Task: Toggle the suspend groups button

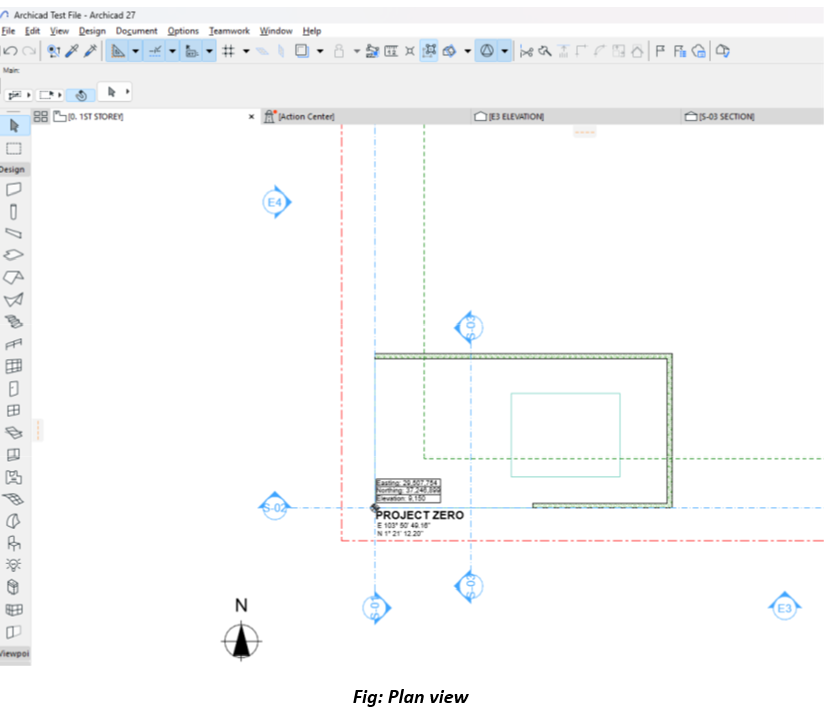Action: 430,51
